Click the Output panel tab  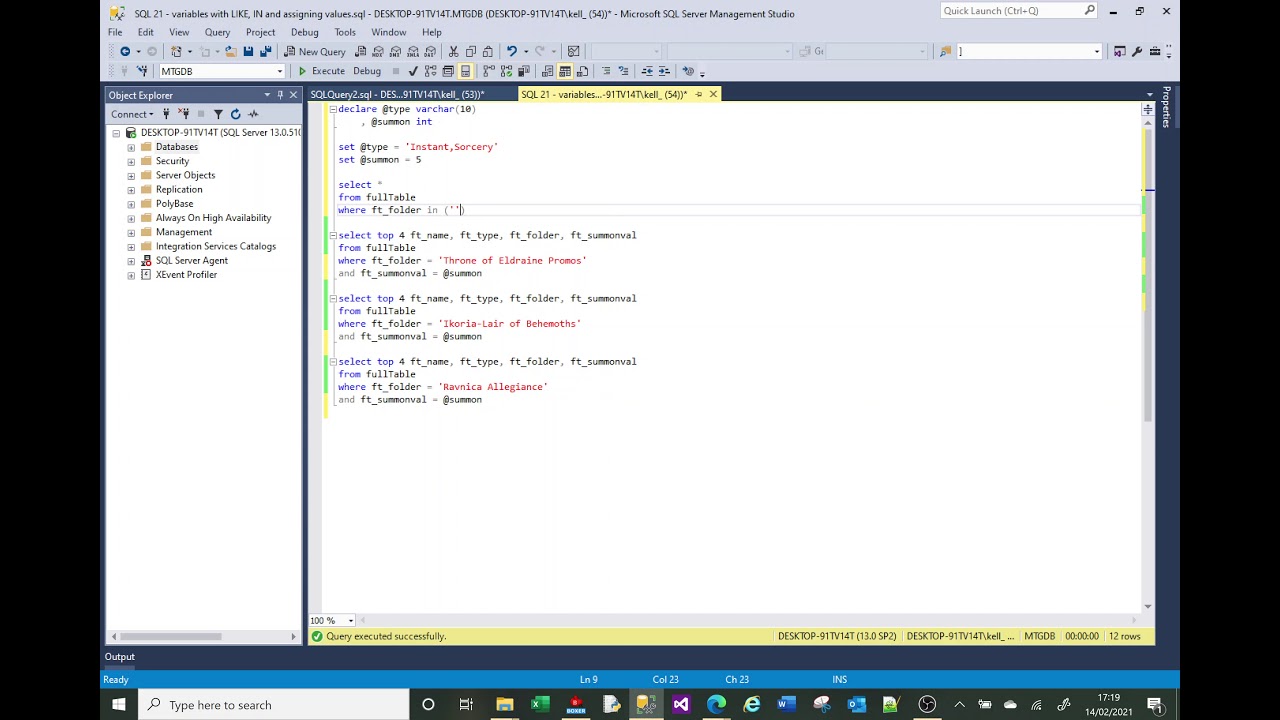(x=120, y=657)
